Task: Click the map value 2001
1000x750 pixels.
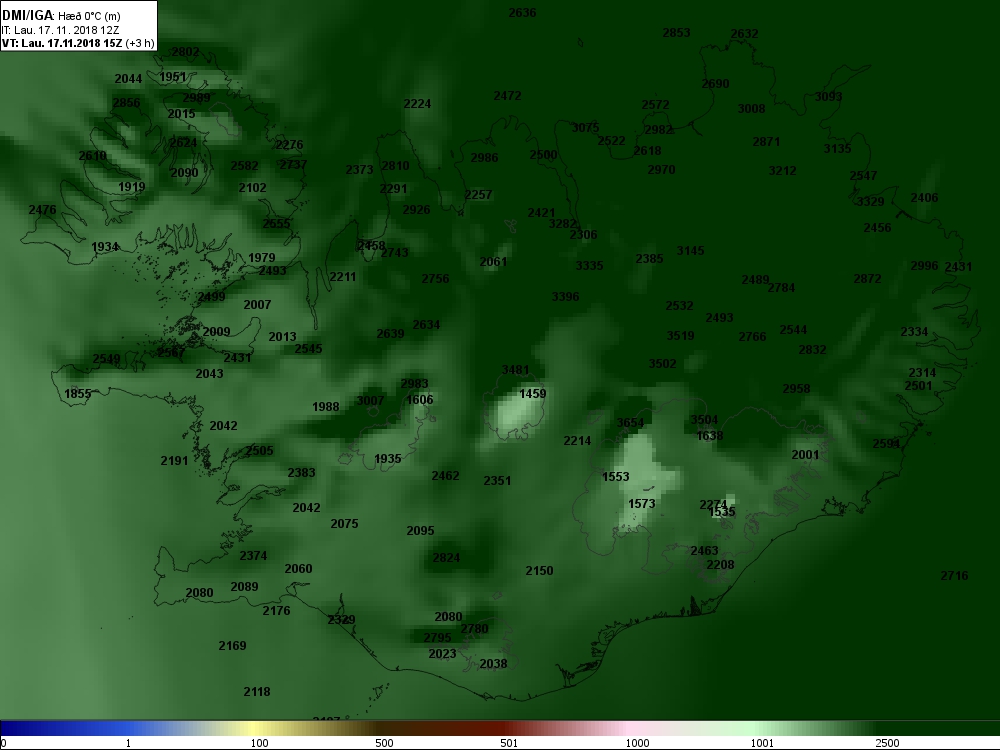Action: (x=805, y=455)
